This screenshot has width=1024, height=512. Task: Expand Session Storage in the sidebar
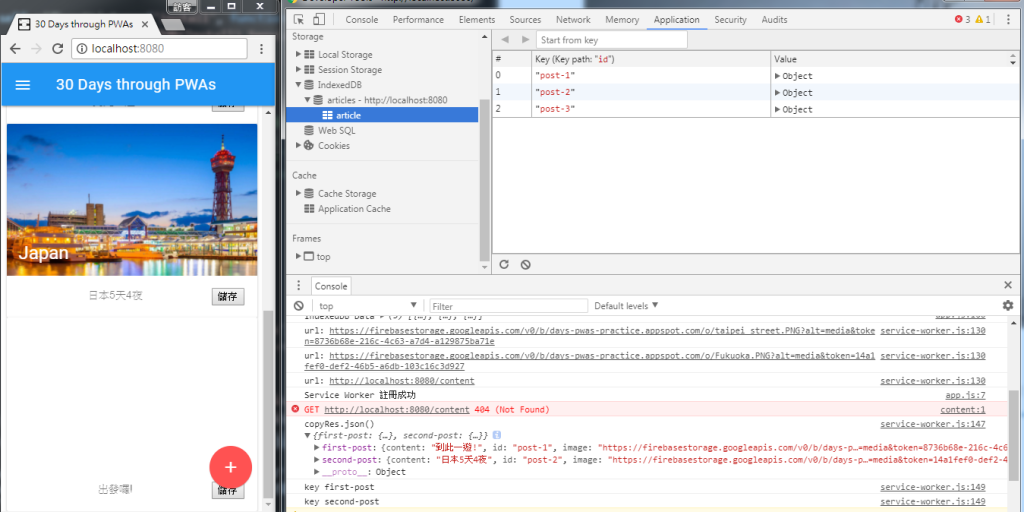[x=298, y=69]
